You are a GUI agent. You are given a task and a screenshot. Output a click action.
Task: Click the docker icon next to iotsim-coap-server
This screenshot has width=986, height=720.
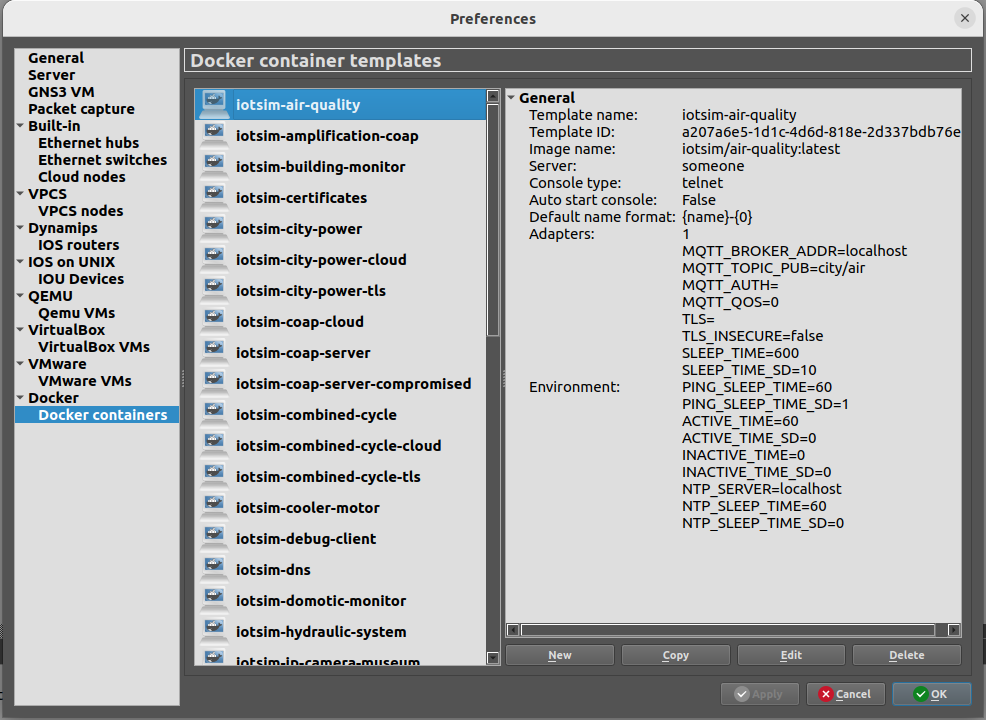tap(214, 352)
